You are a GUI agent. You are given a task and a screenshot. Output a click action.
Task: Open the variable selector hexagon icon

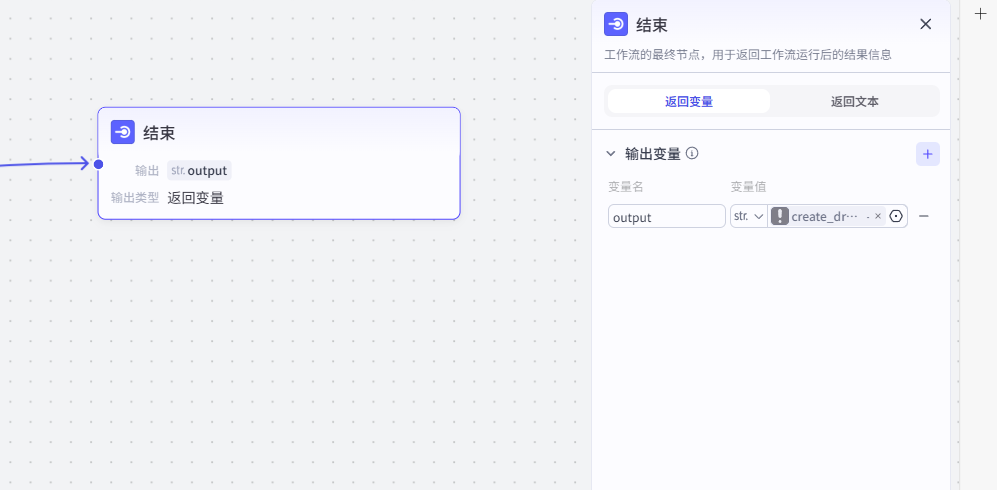pos(896,216)
